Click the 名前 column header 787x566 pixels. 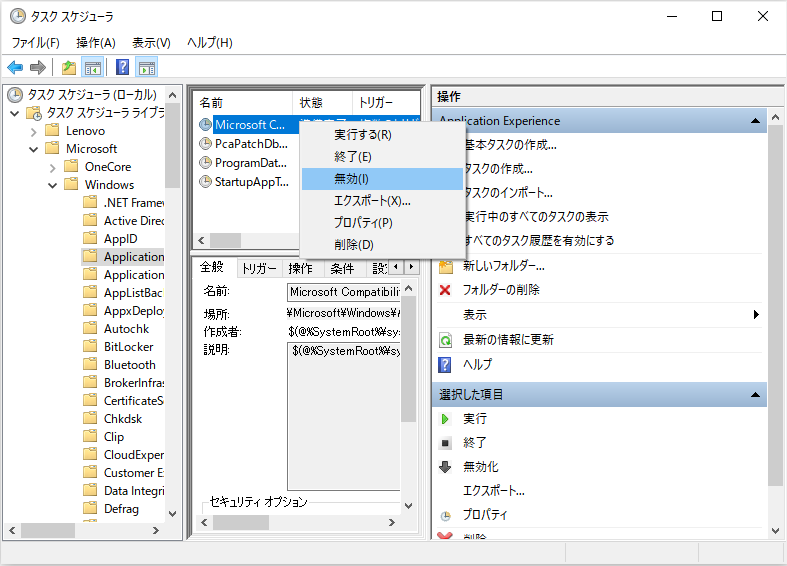tap(243, 103)
